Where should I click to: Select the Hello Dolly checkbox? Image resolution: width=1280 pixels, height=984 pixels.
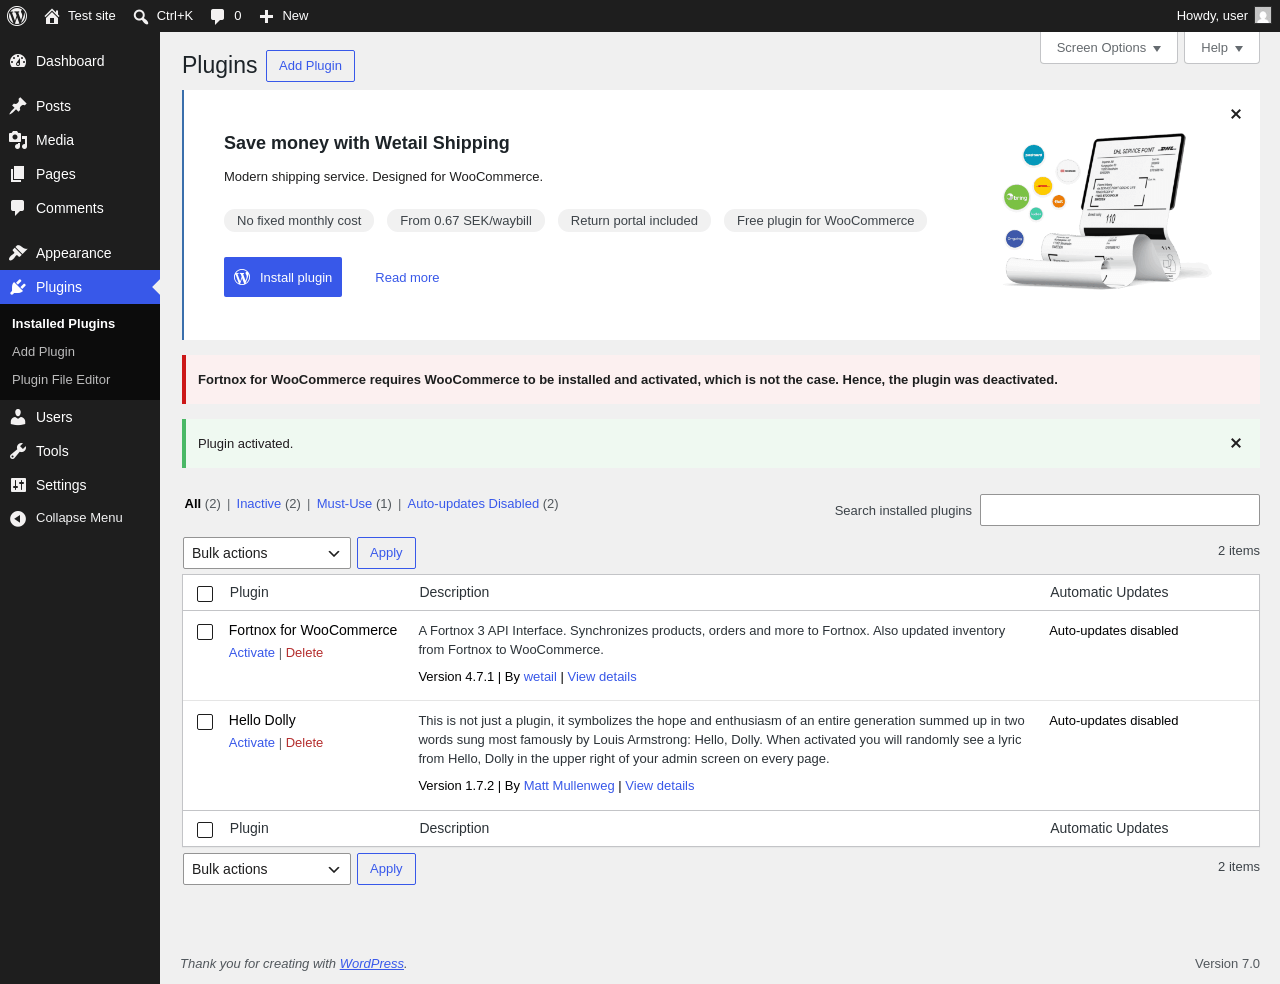click(x=205, y=722)
